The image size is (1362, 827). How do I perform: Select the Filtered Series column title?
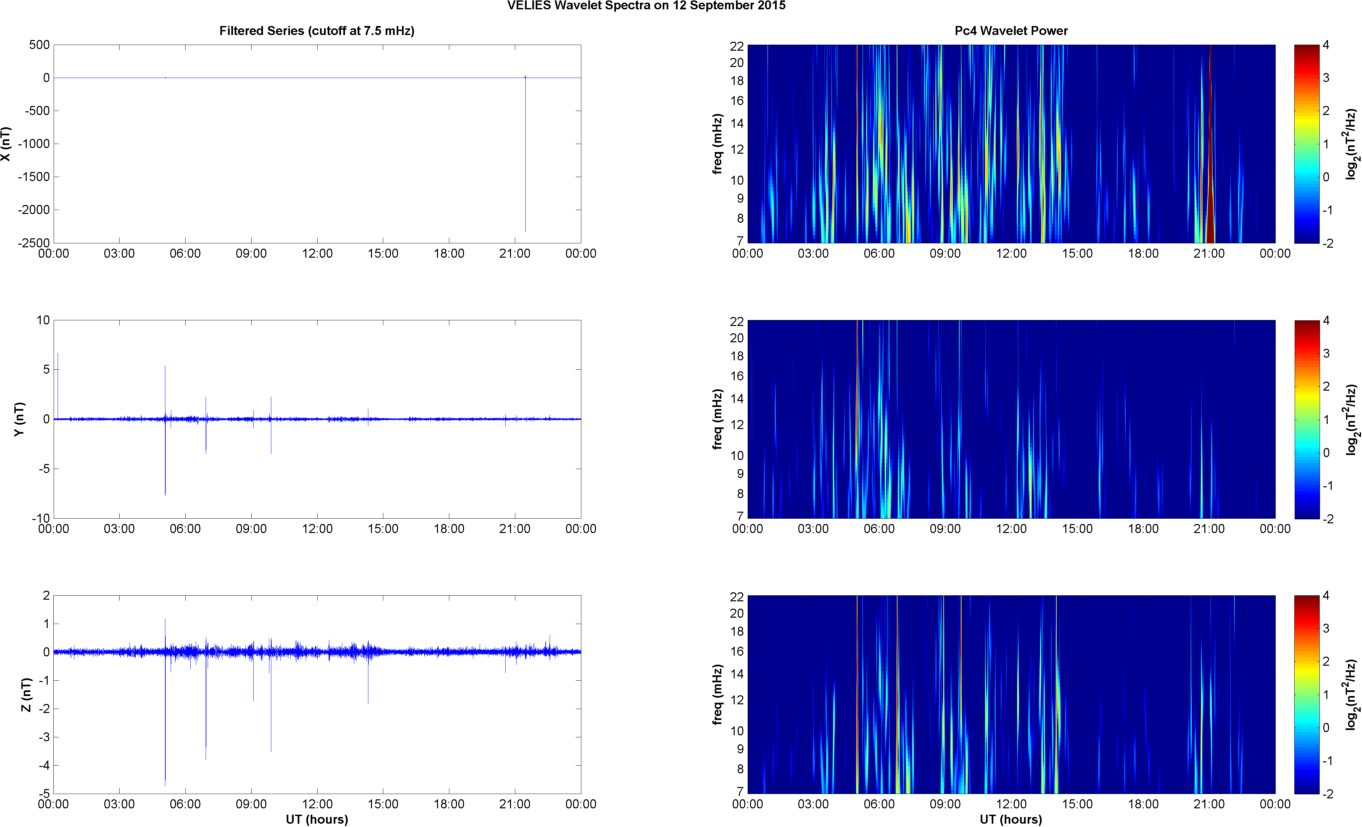pos(316,31)
